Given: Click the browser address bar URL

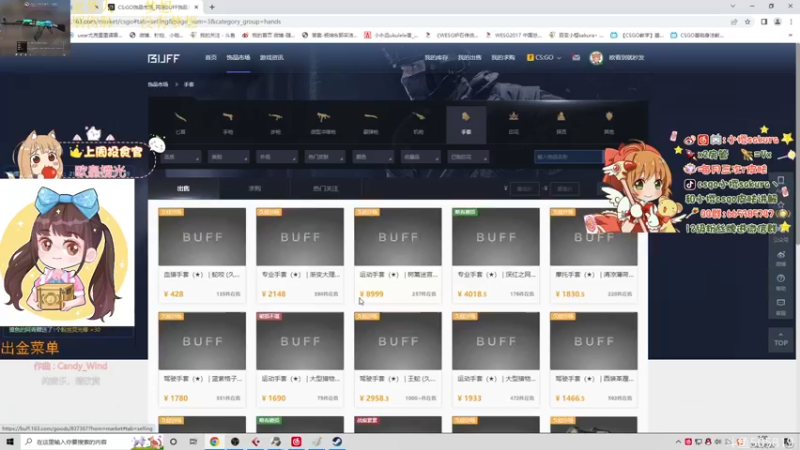Looking at the screenshot, I should point(176,21).
